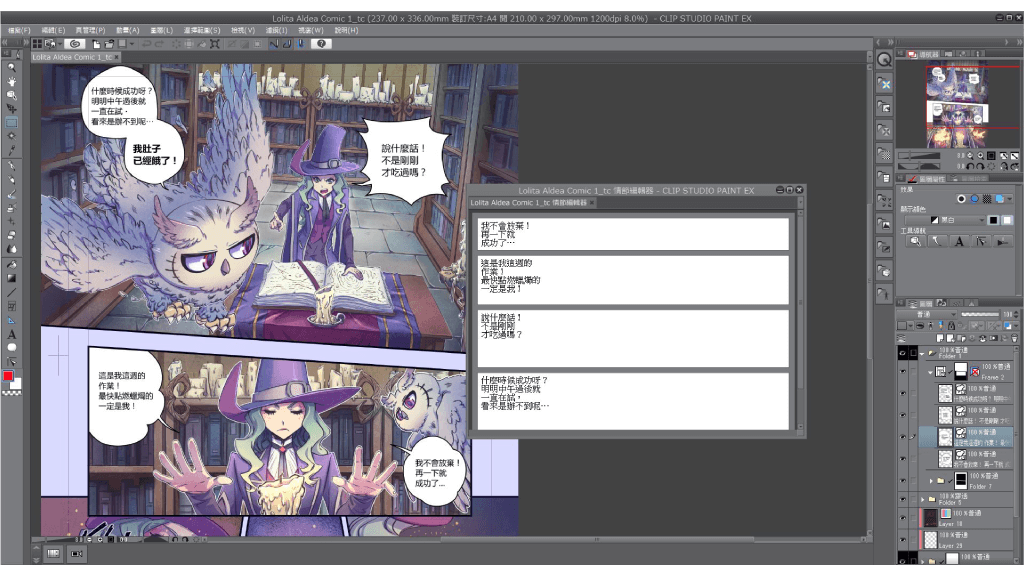
Task: Open the layer blending mode dropdown
Action: pyautogui.click(x=923, y=314)
